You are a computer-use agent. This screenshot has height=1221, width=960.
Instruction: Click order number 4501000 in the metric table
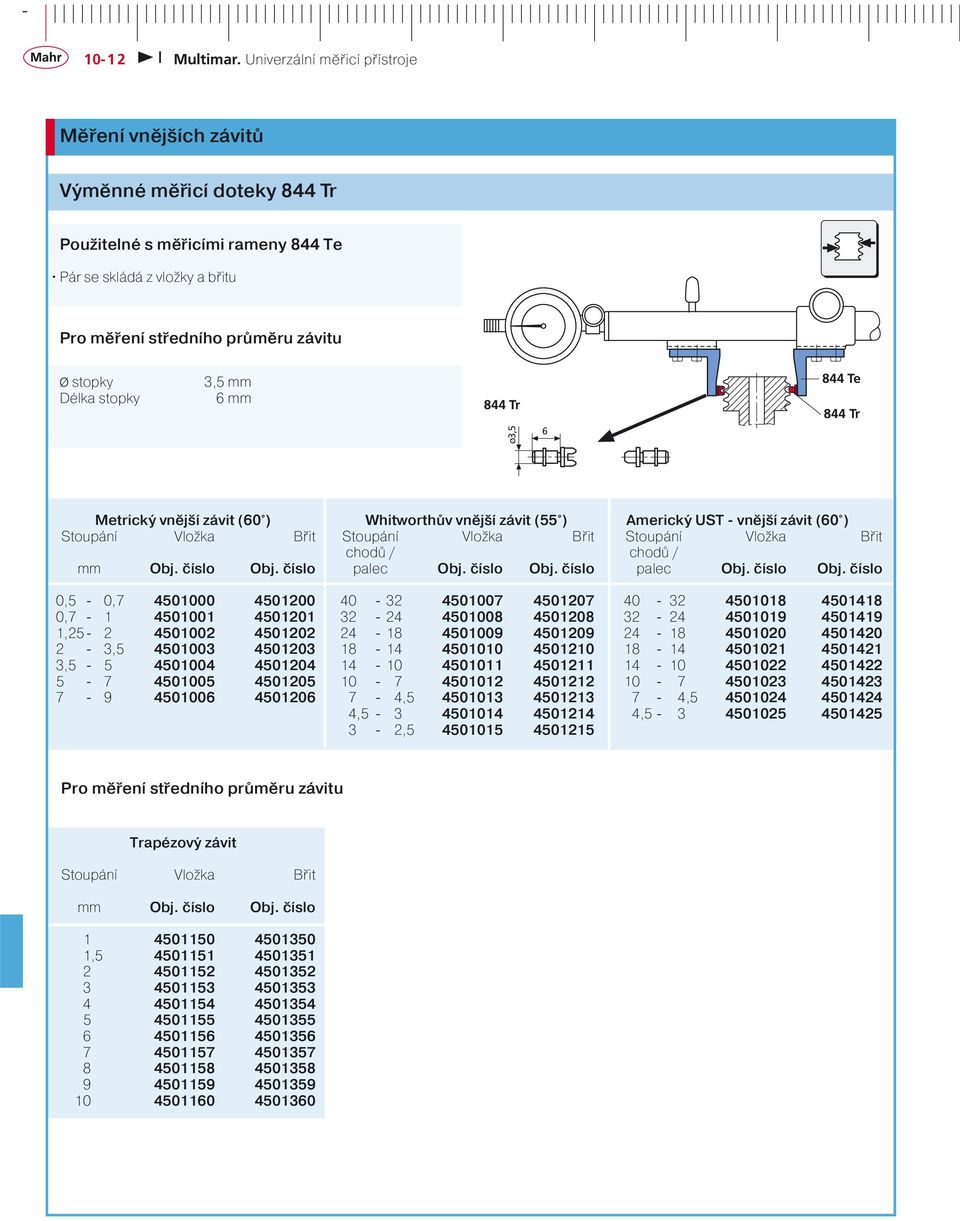[x=184, y=601]
